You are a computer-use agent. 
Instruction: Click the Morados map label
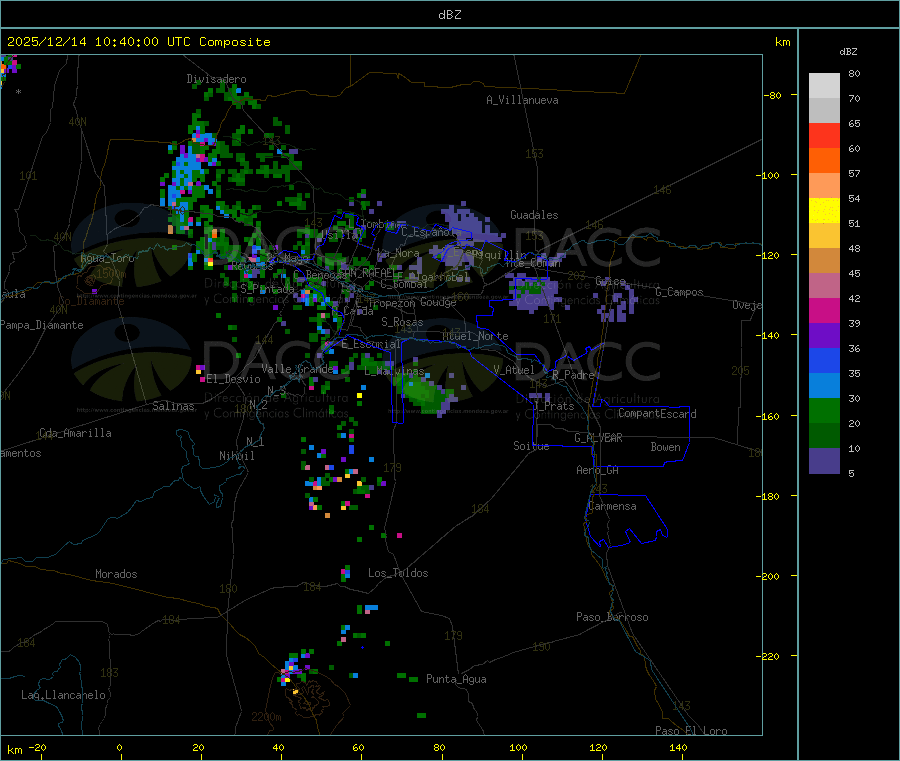coord(116,574)
